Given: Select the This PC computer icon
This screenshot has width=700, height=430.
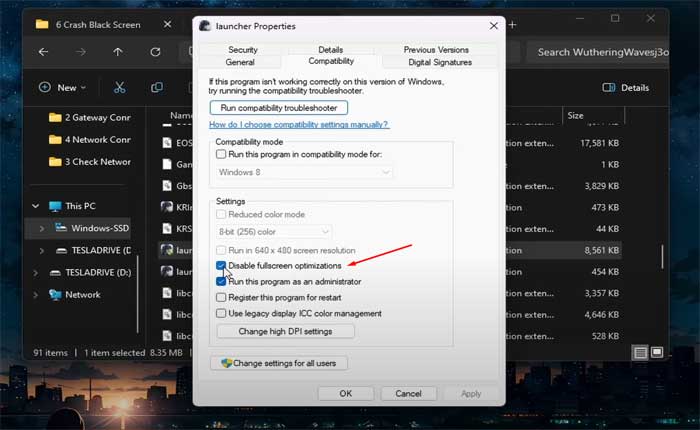Looking at the screenshot, I should 55,206.
